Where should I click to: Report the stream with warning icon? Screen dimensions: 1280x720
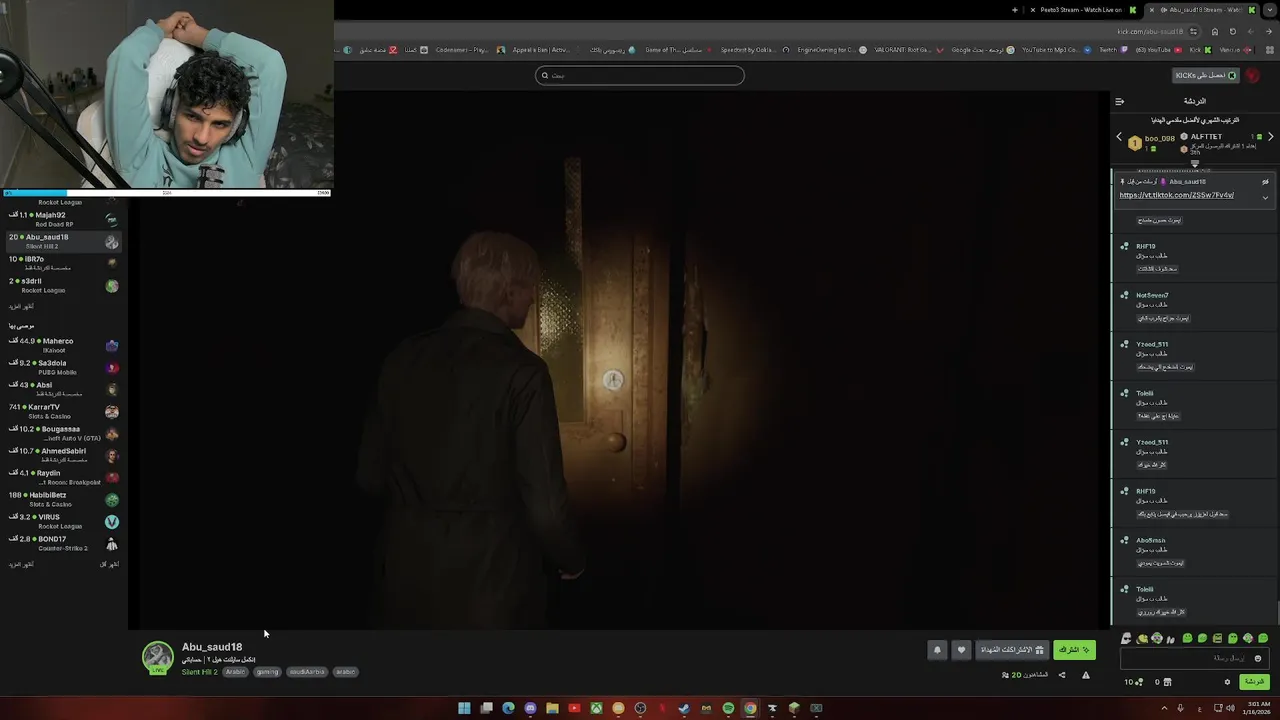click(1086, 675)
